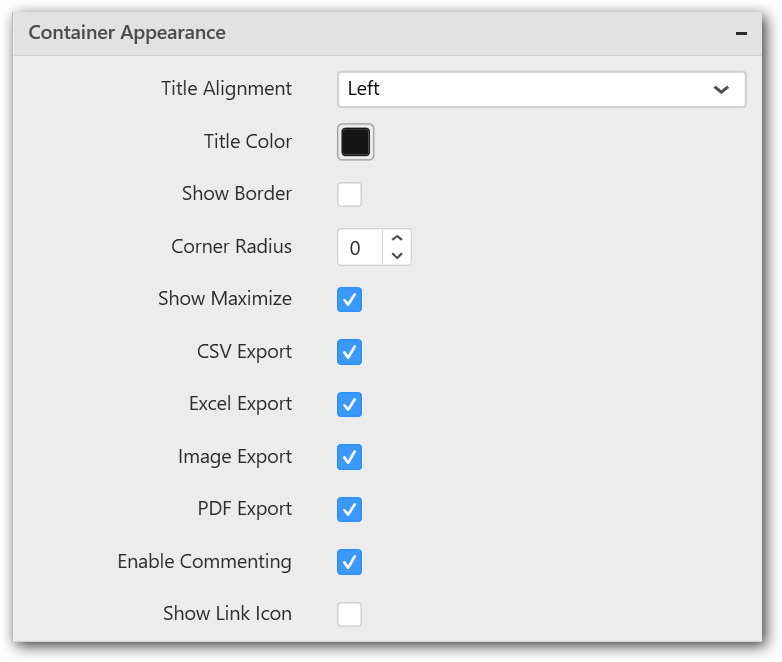Decrease Corner Radius with down arrow
The height and width of the screenshot is (662, 782).
click(x=397, y=256)
